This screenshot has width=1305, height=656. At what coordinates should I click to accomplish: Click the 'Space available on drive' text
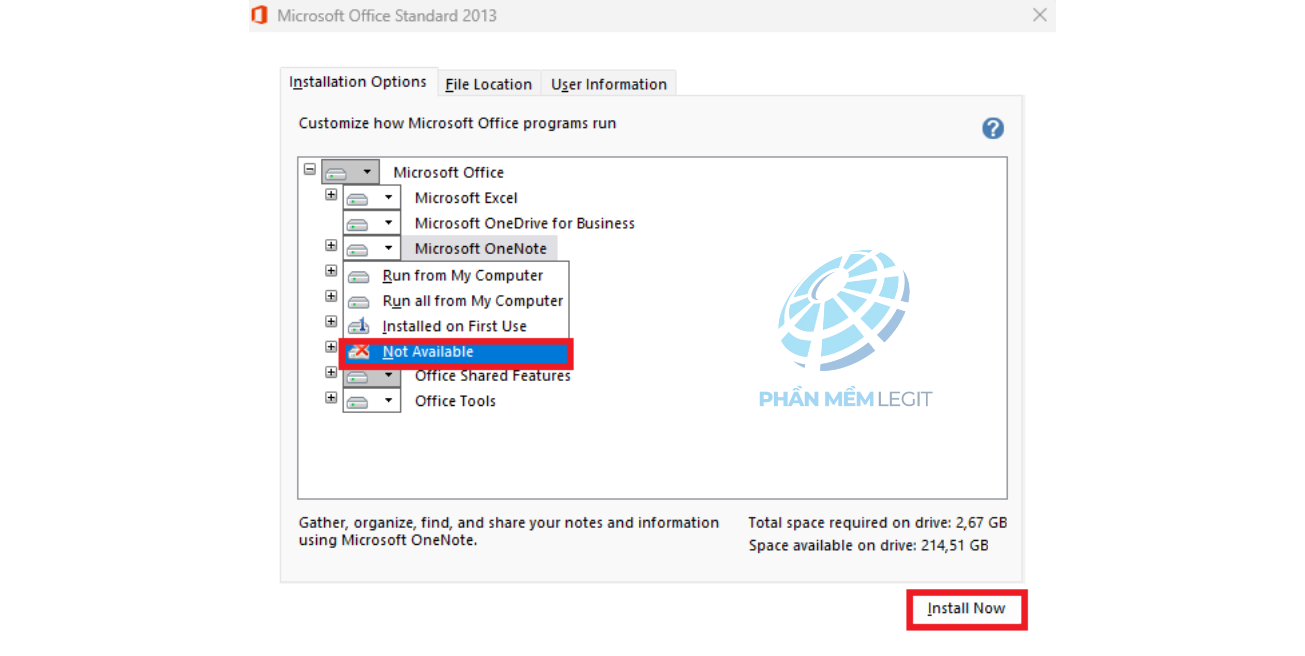869,545
